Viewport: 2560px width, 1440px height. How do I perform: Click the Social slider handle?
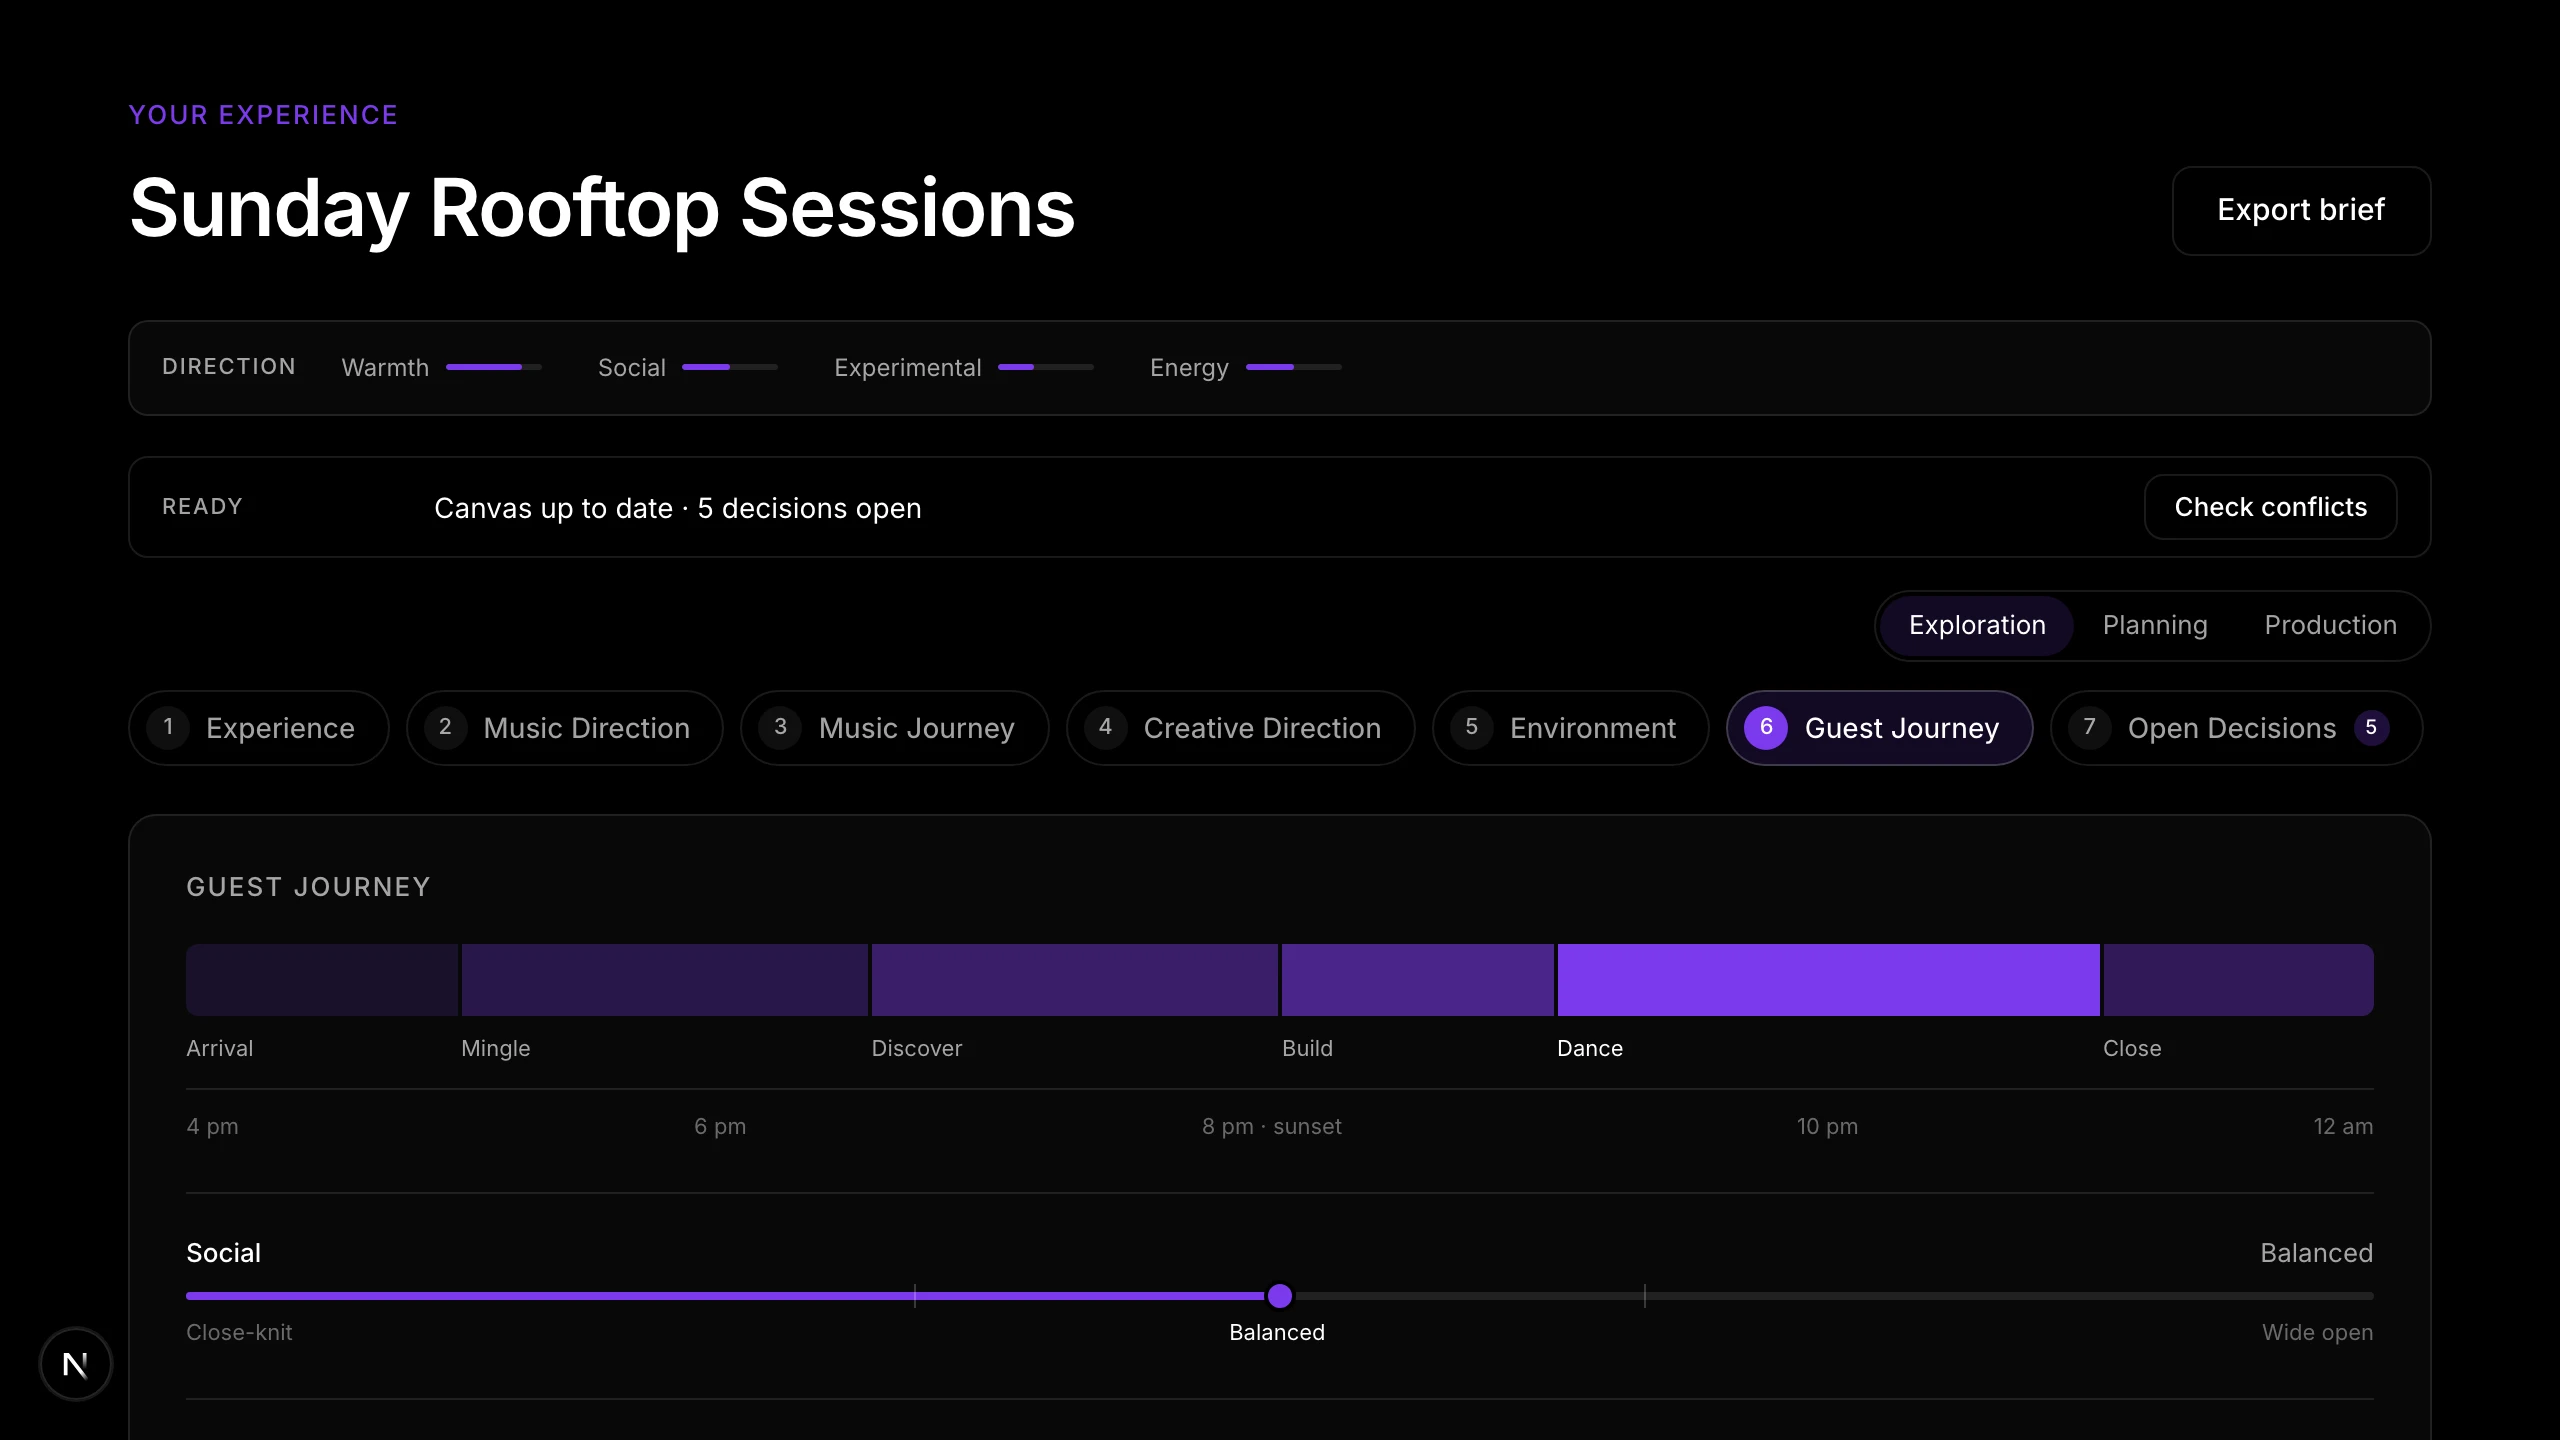pos(1280,1296)
